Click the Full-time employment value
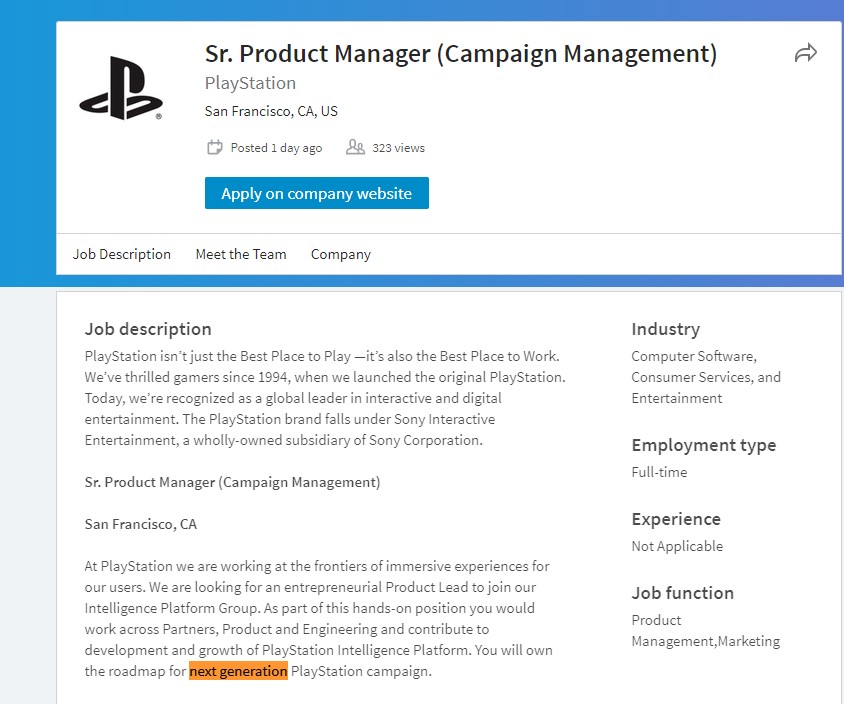 [x=659, y=472]
